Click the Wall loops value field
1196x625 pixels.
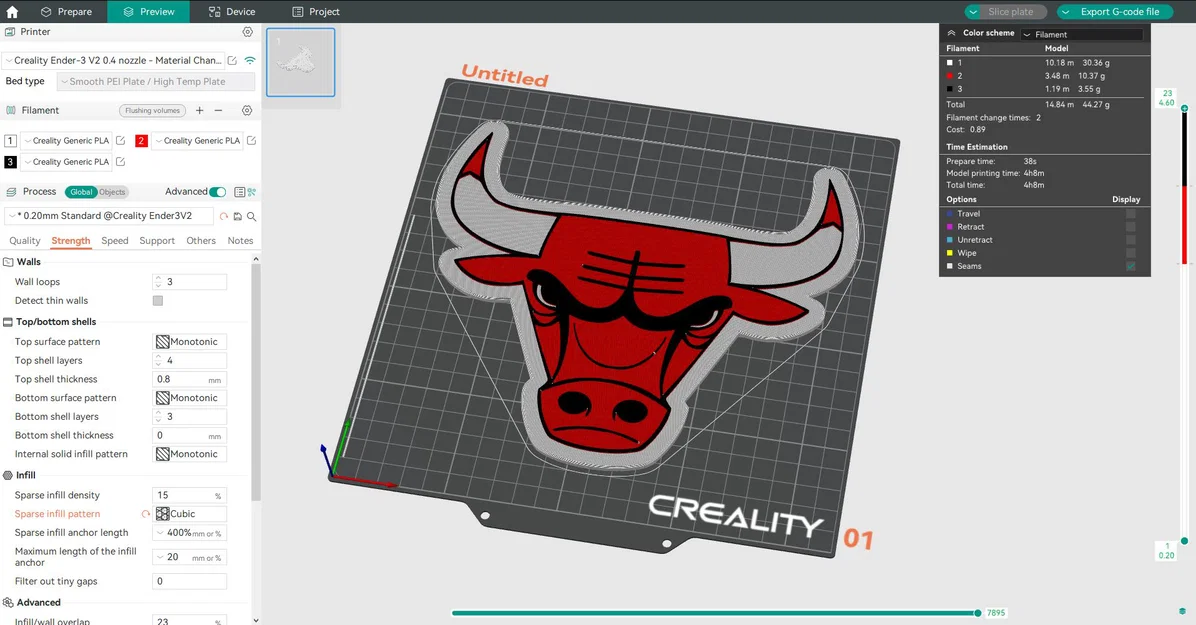pyautogui.click(x=190, y=282)
